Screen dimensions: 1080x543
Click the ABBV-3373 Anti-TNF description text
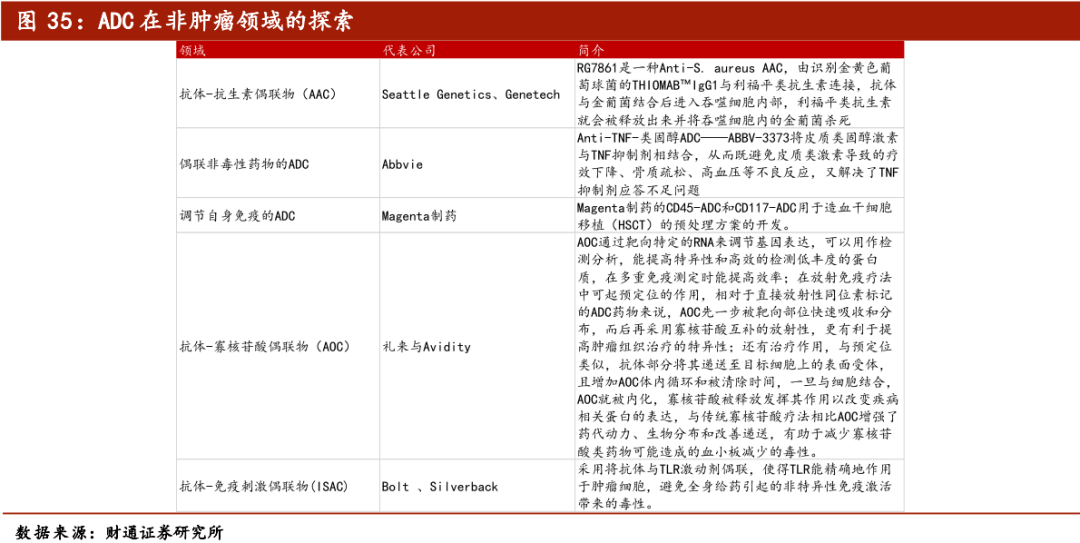pyautogui.click(x=738, y=164)
